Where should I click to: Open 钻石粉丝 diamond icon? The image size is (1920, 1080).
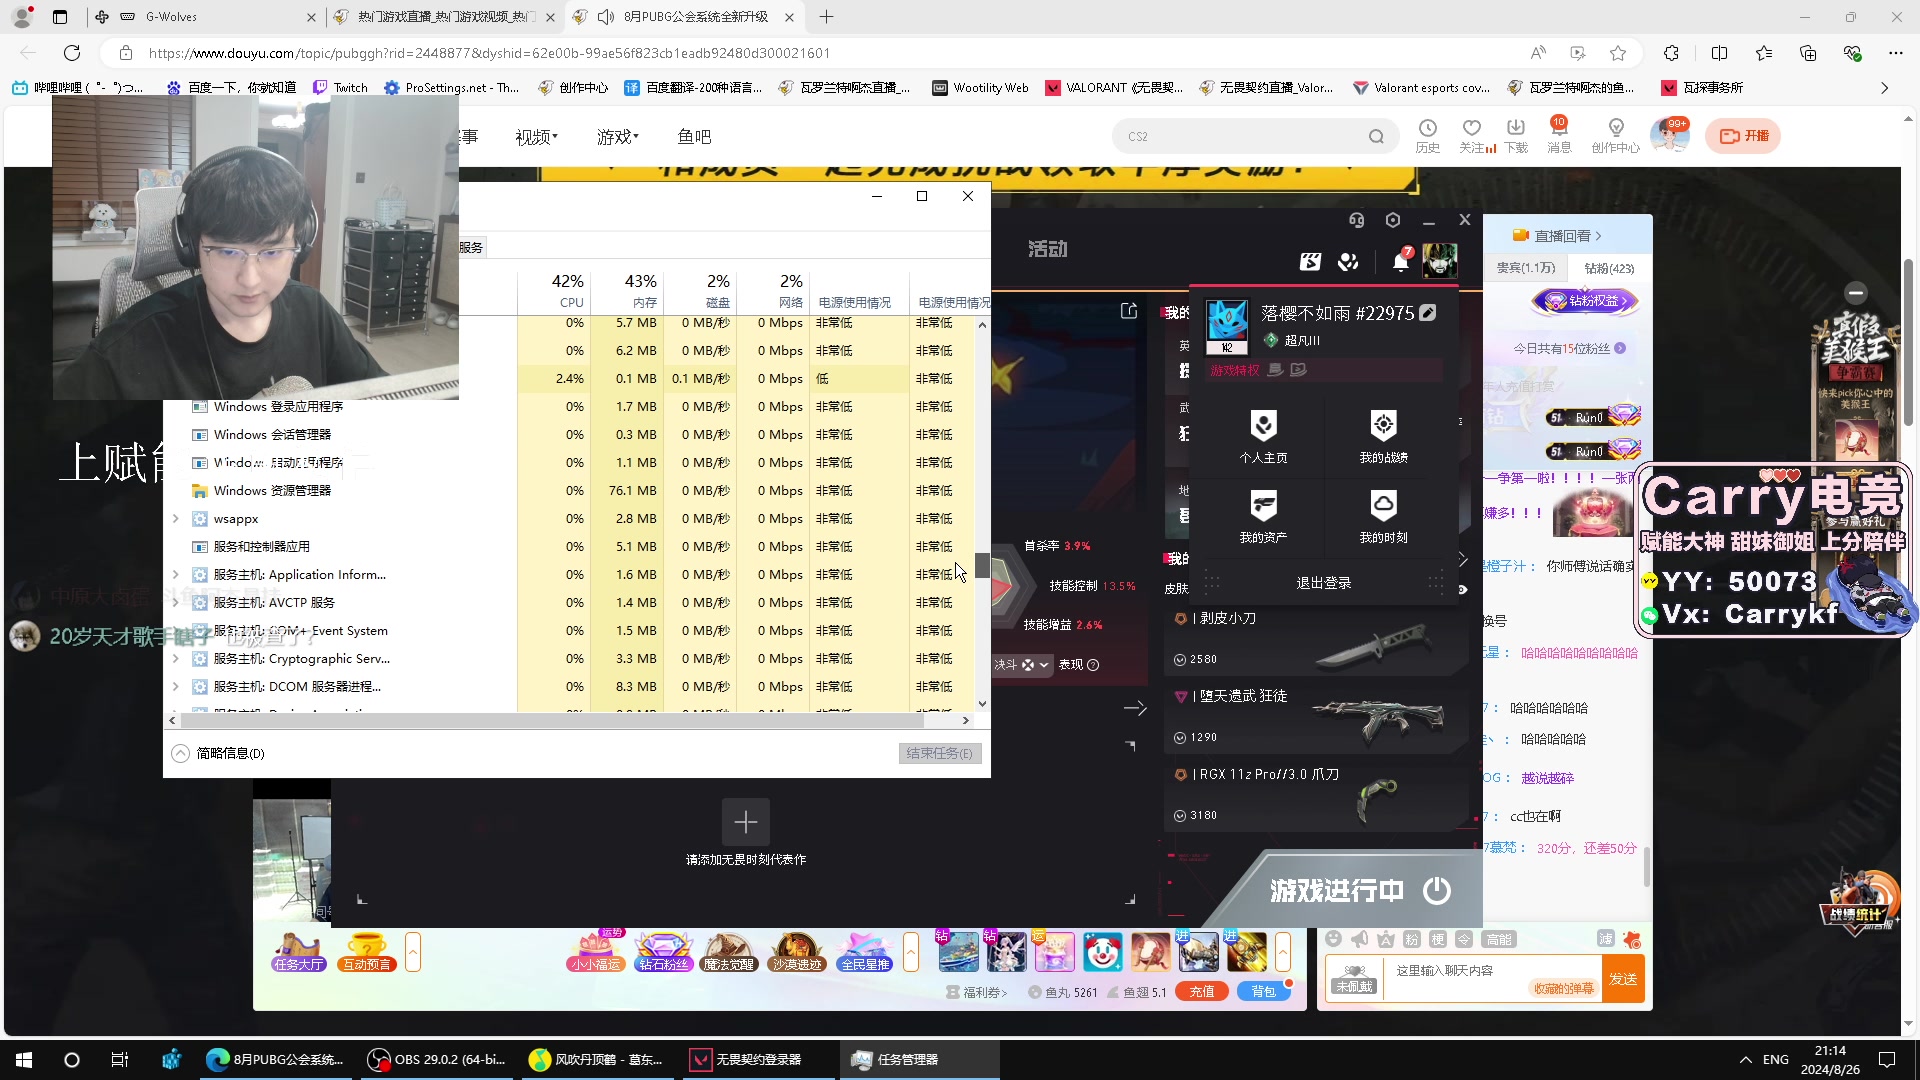pos(664,952)
